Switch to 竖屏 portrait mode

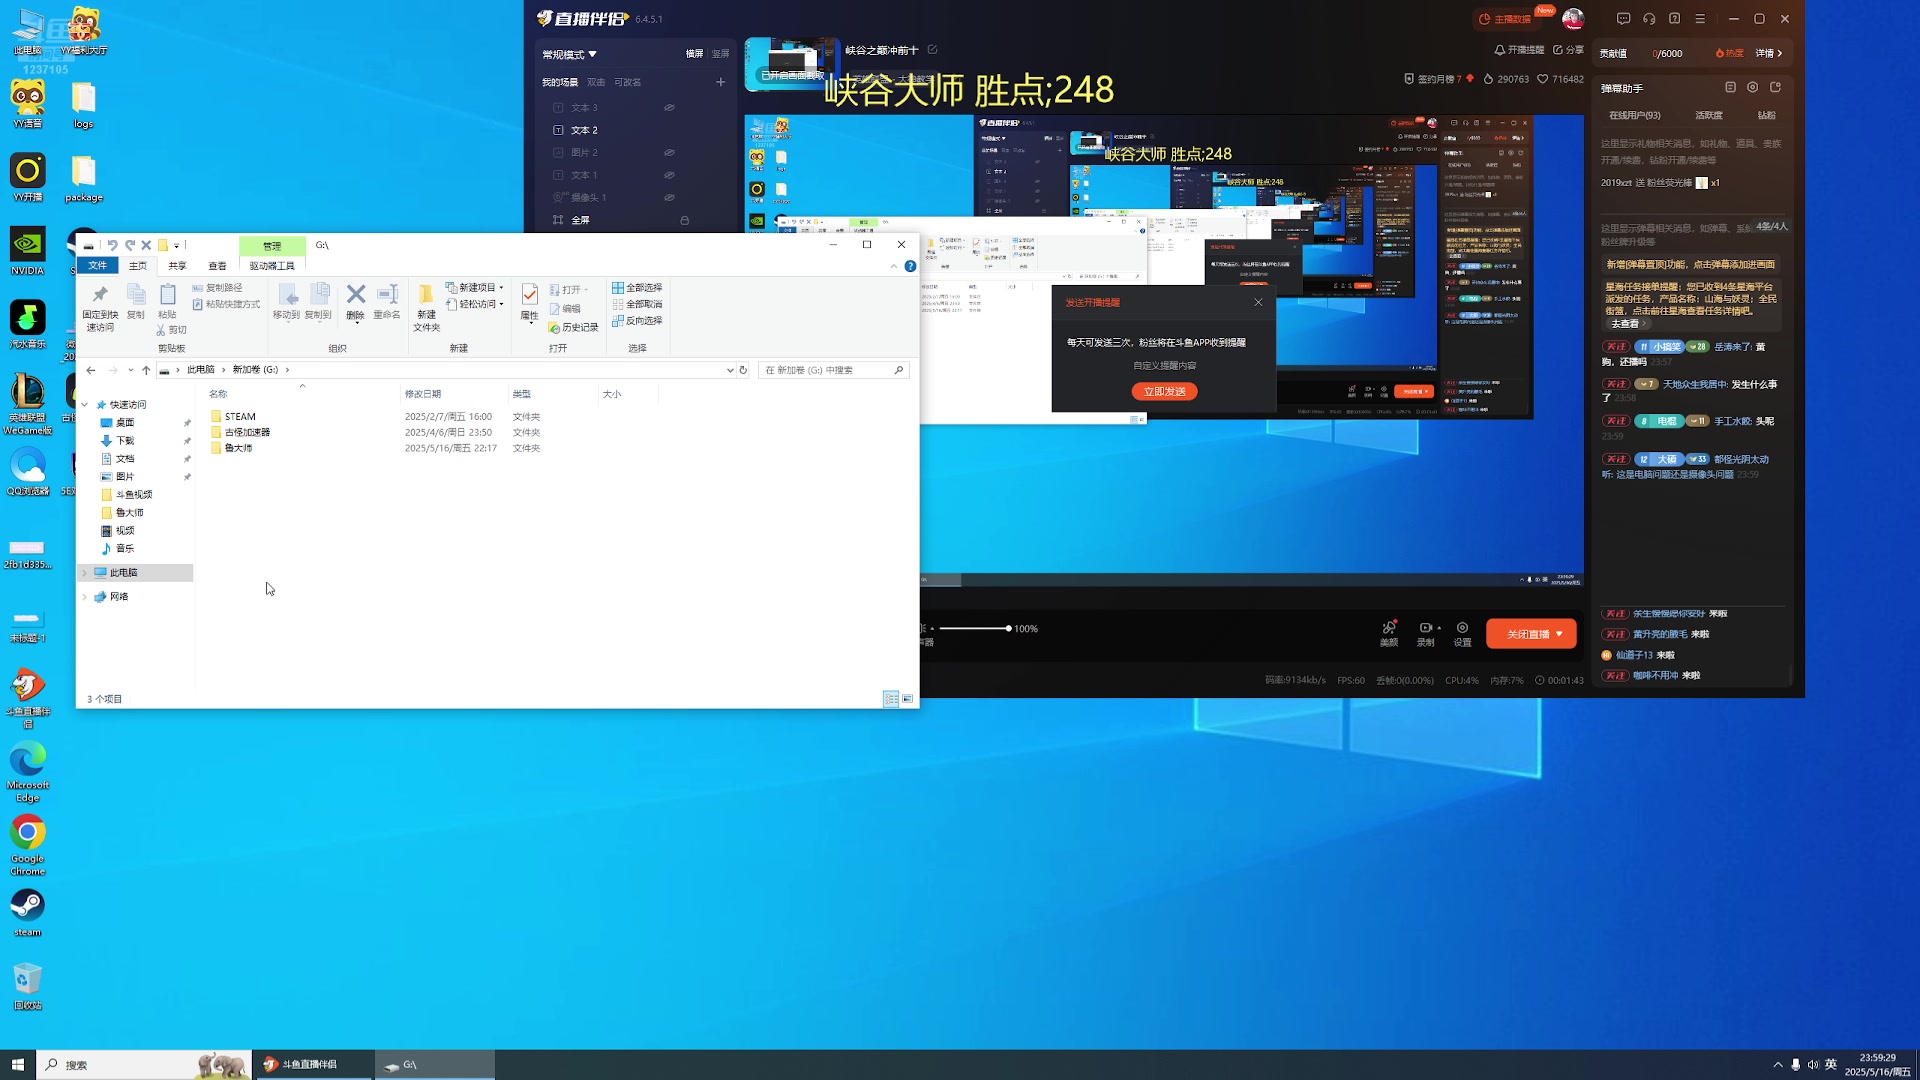pyautogui.click(x=720, y=54)
